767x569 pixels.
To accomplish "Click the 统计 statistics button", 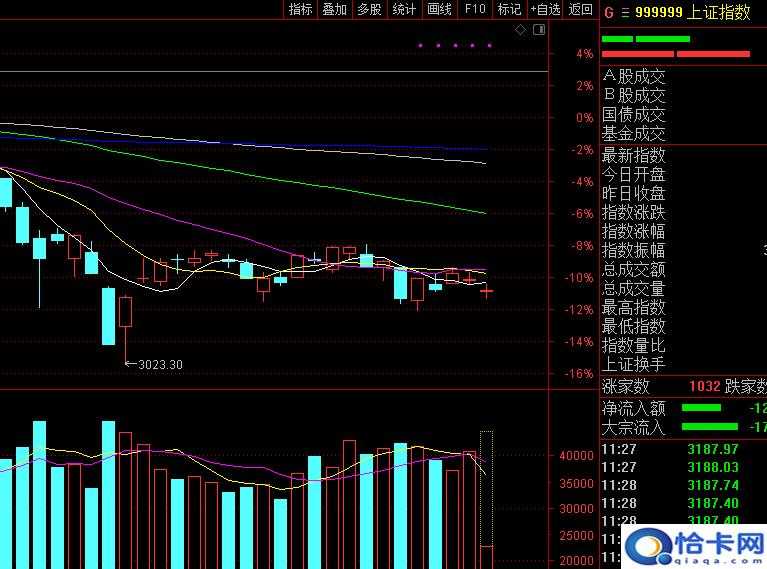I will (404, 9).
